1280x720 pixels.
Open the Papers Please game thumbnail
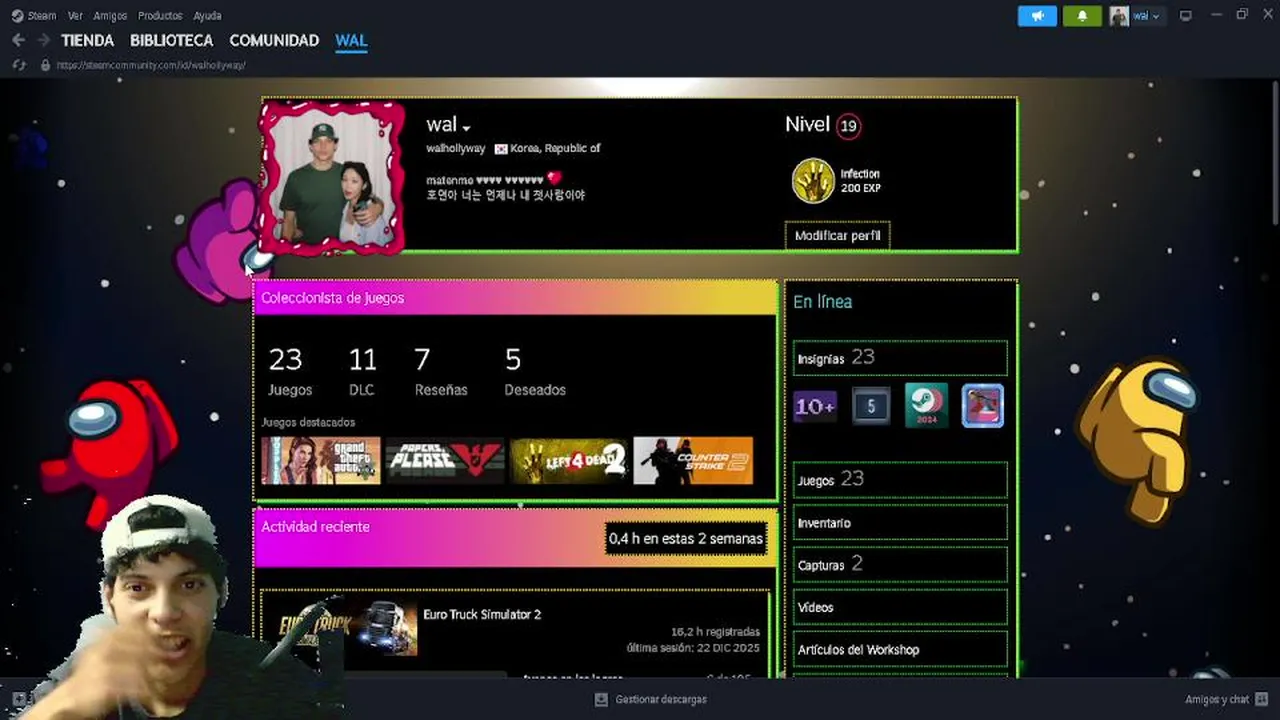pos(445,461)
